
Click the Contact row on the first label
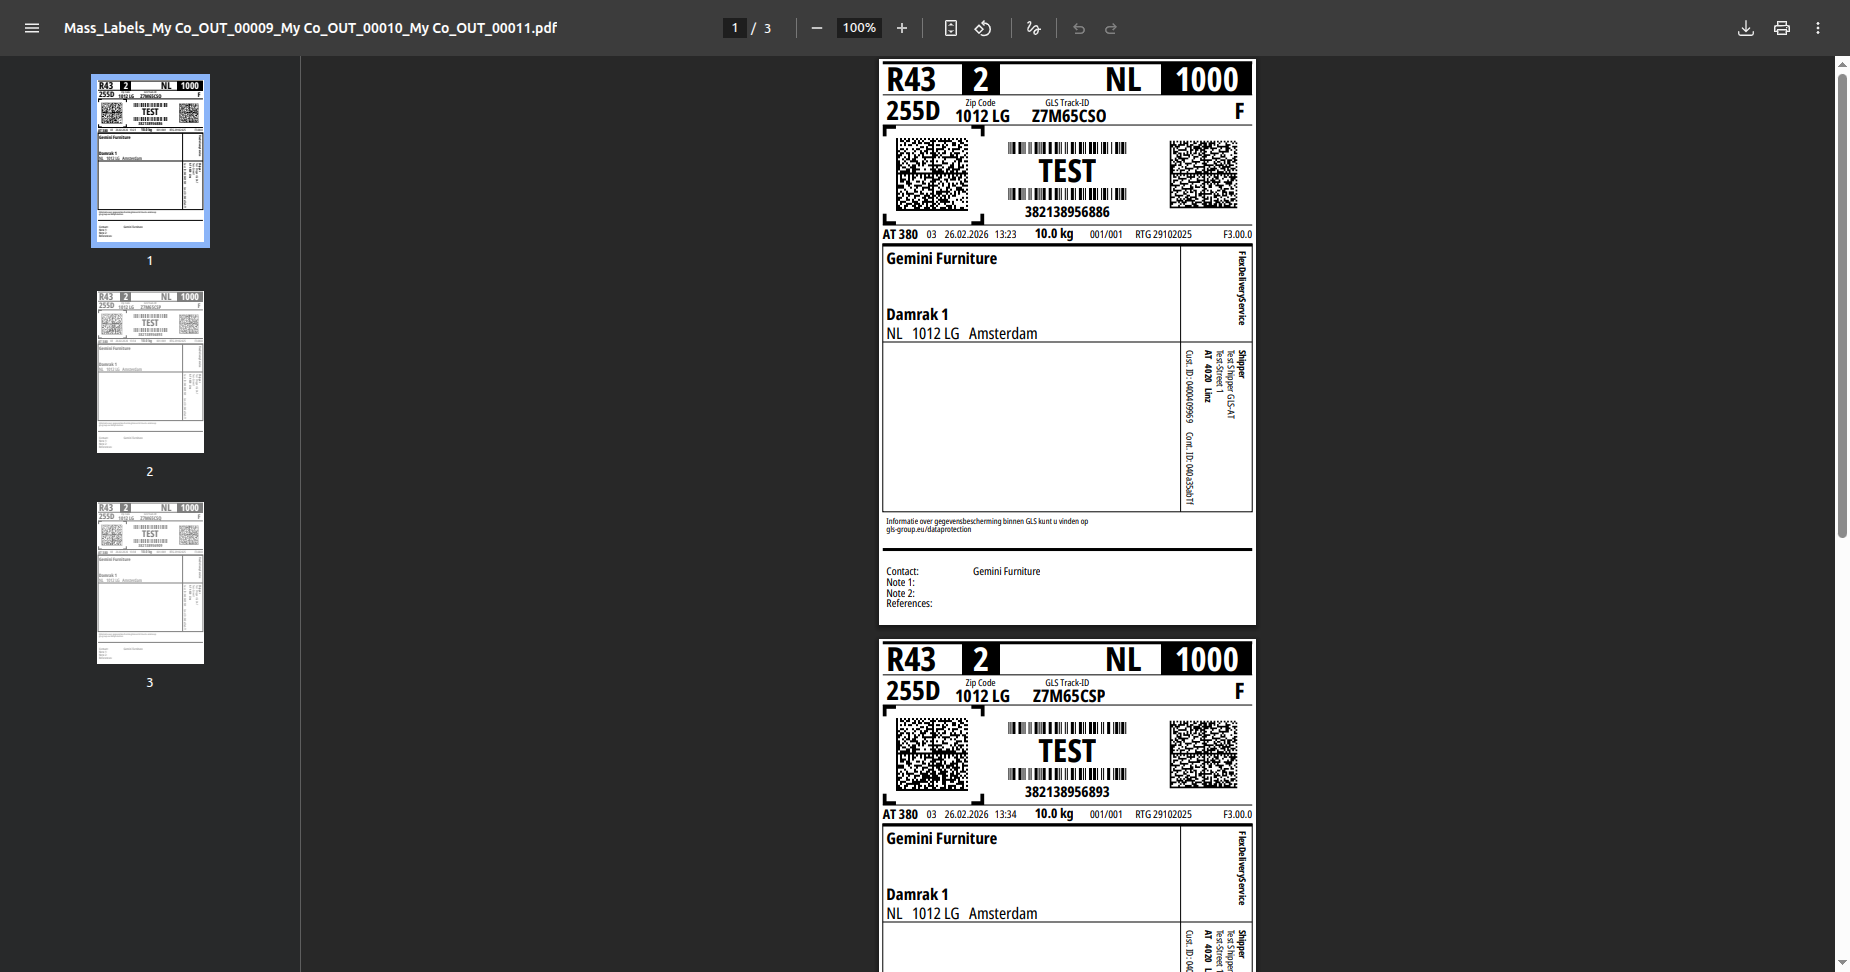pos(963,572)
